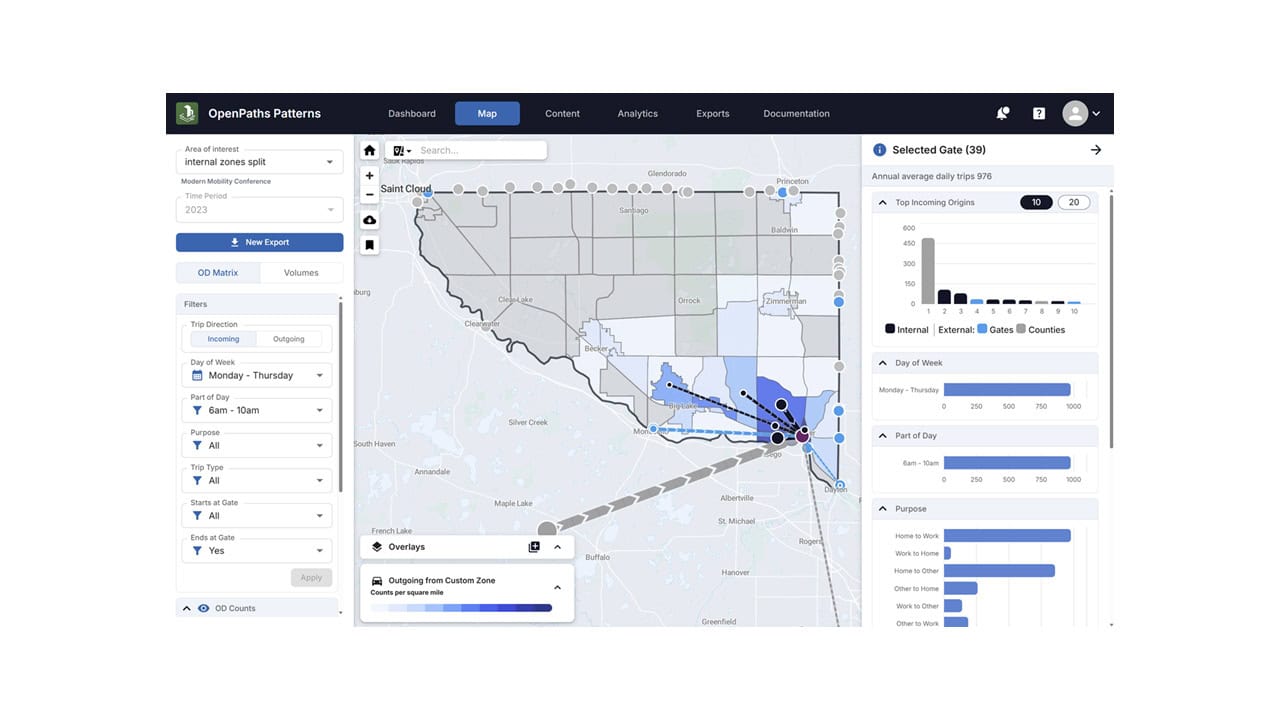Click the Overlays layers icon

point(377,547)
